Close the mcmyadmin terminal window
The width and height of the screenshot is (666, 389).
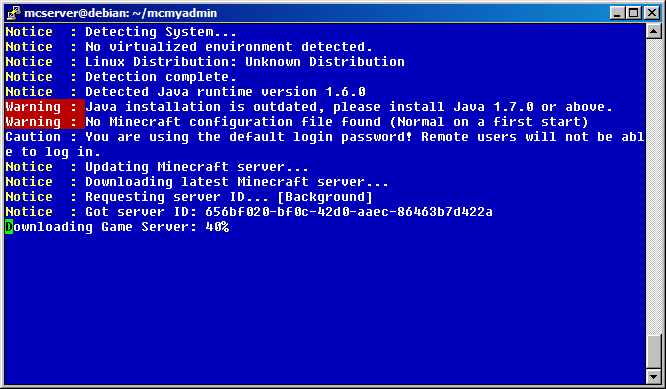pyautogui.click(x=652, y=13)
